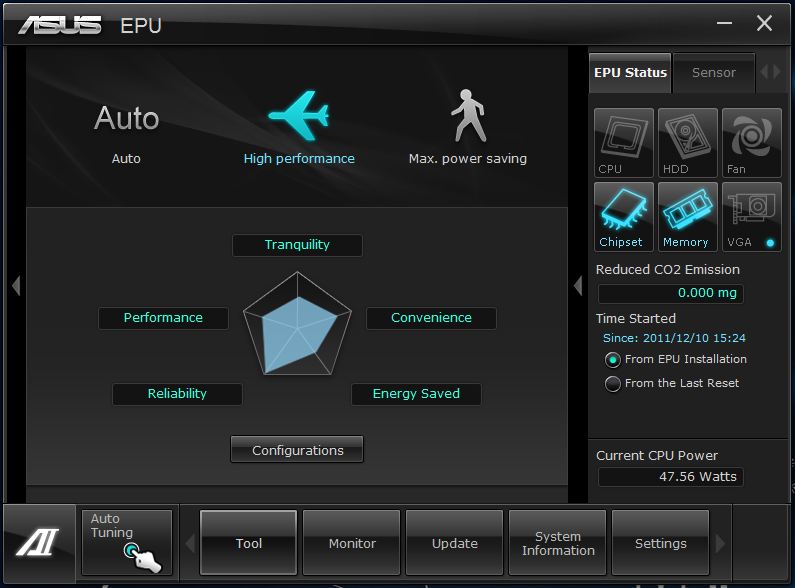
Task: Click the AI Suite logo icon
Action: pyautogui.click(x=38, y=542)
